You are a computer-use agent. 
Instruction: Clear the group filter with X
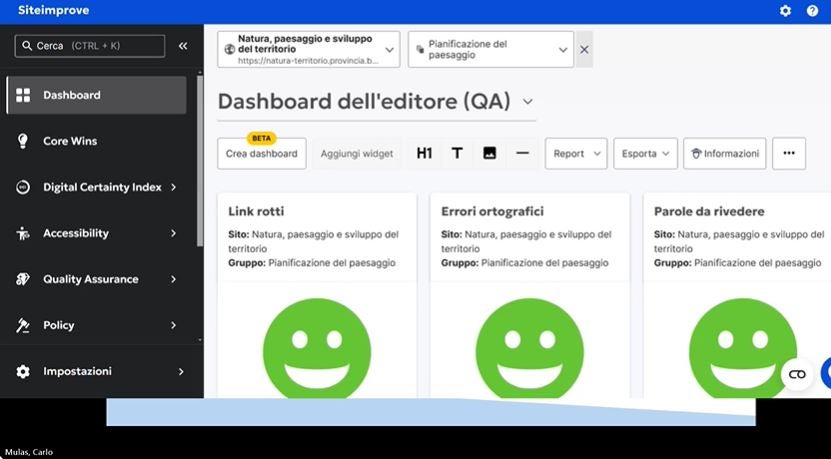pyautogui.click(x=584, y=49)
